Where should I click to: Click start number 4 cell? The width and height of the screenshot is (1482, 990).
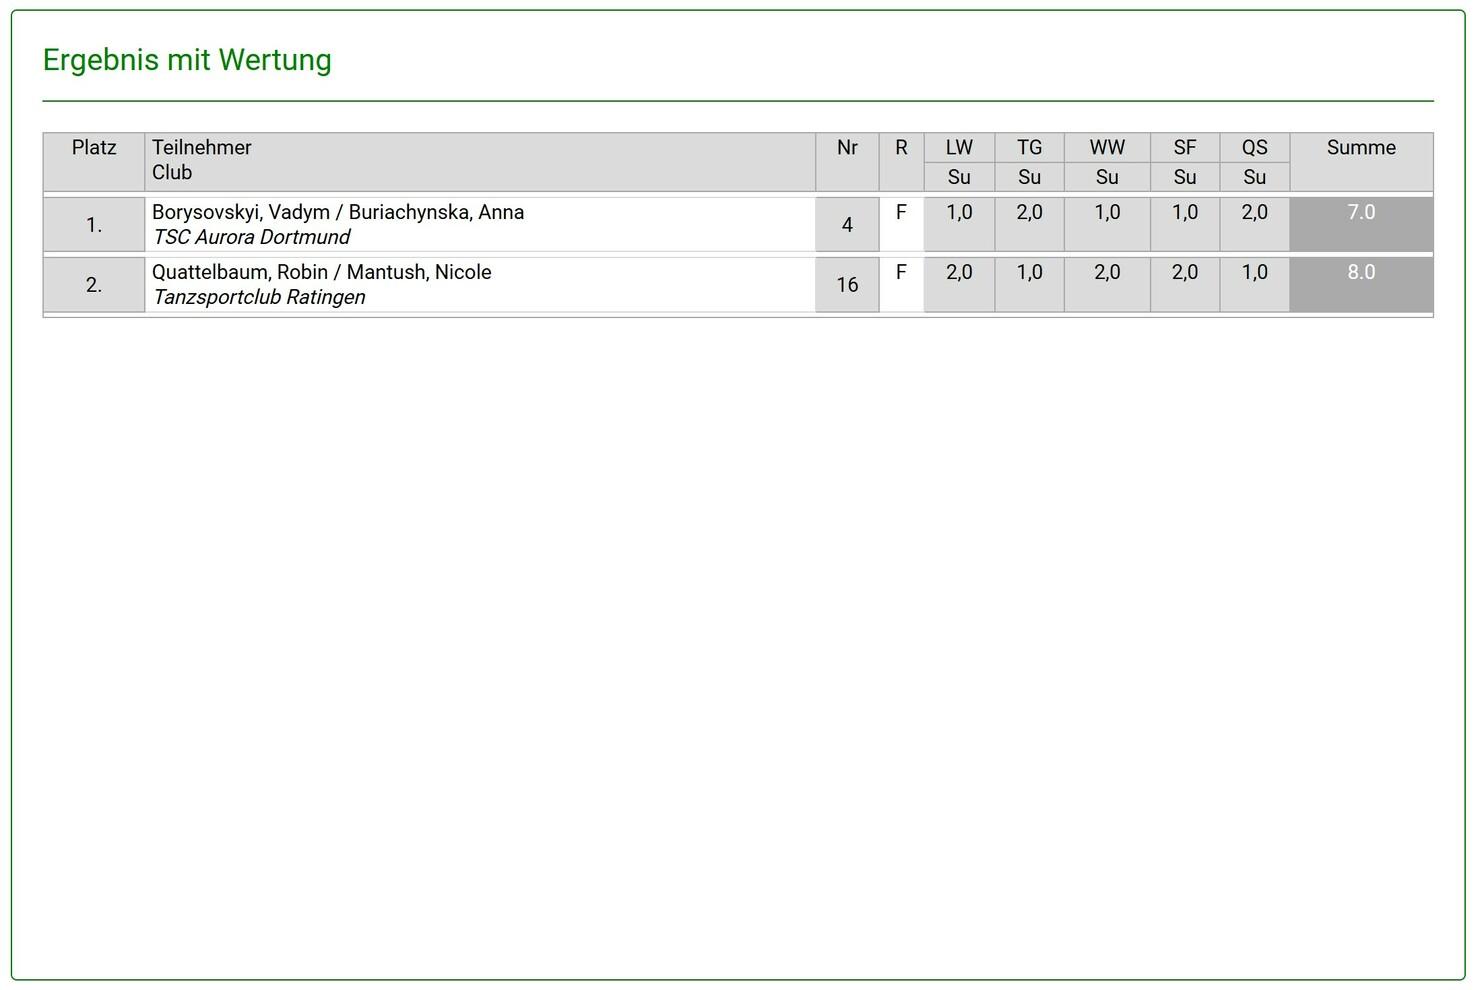tap(847, 225)
